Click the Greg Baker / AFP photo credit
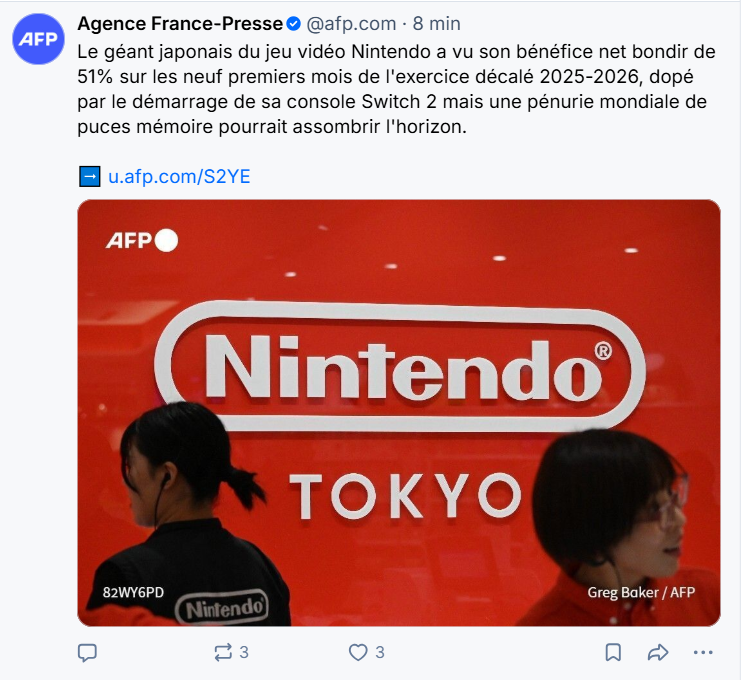741x680 pixels. point(641,593)
